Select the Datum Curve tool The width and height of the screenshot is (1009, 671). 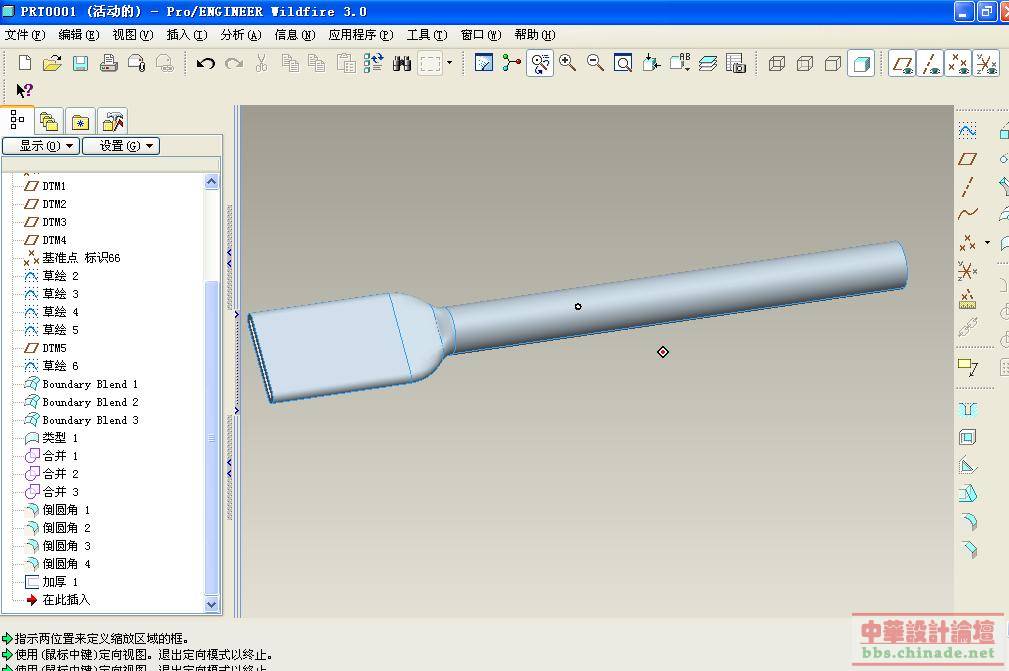coord(967,214)
